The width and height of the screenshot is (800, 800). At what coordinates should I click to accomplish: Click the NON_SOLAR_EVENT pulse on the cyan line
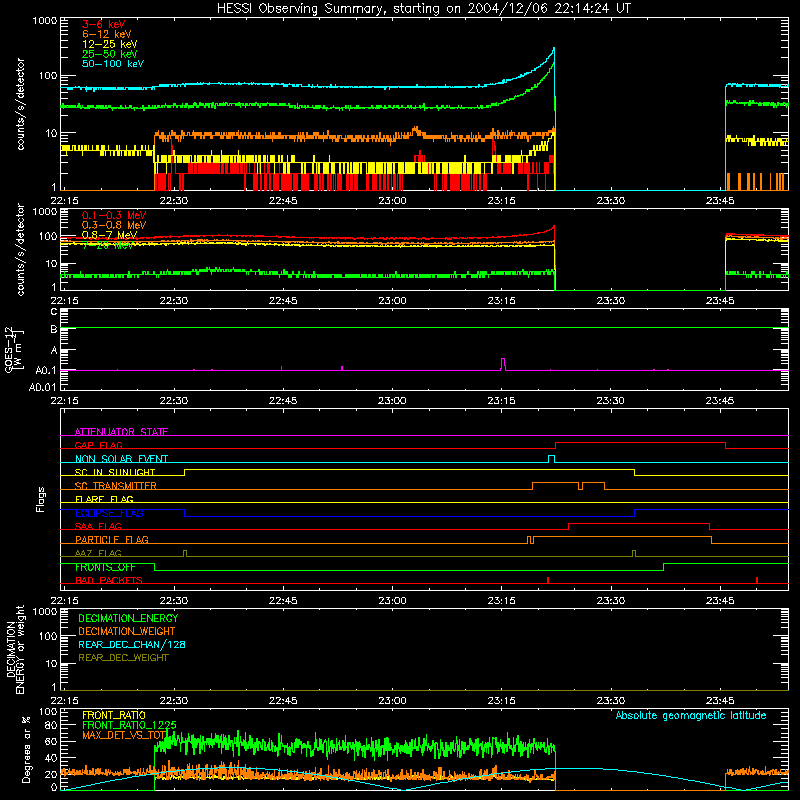pos(551,459)
